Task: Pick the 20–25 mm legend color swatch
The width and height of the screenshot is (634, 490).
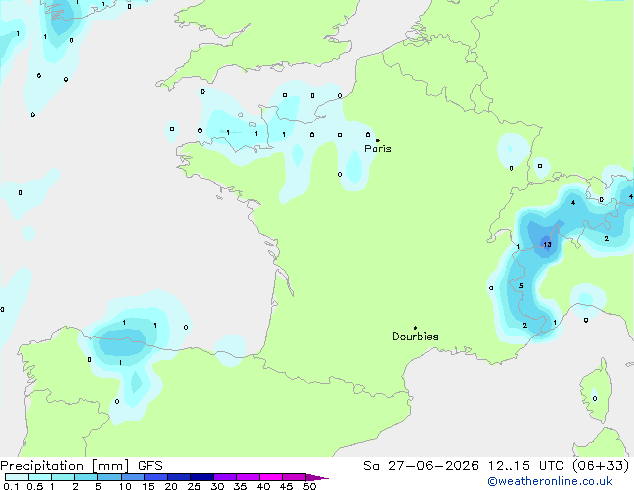Action: coord(179,477)
